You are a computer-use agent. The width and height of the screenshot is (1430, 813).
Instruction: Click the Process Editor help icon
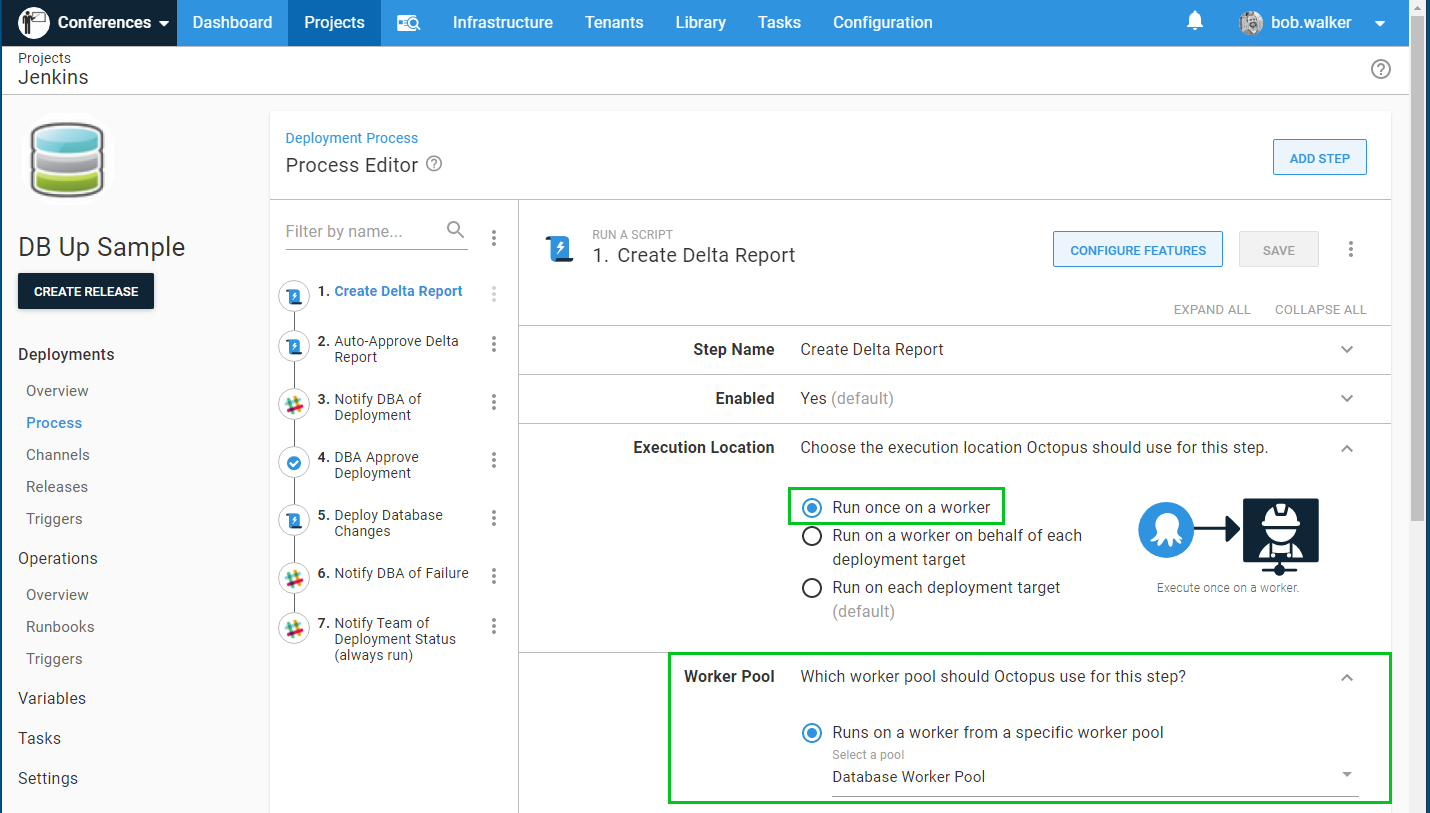click(x=434, y=164)
